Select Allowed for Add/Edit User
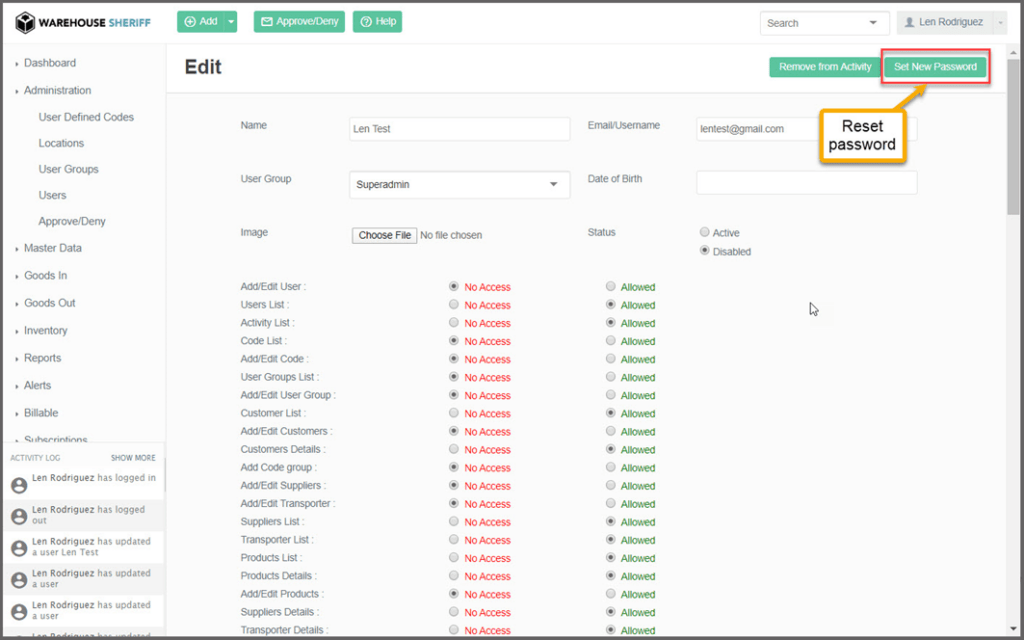Screen dimensions: 1024x640 click(x=611, y=287)
